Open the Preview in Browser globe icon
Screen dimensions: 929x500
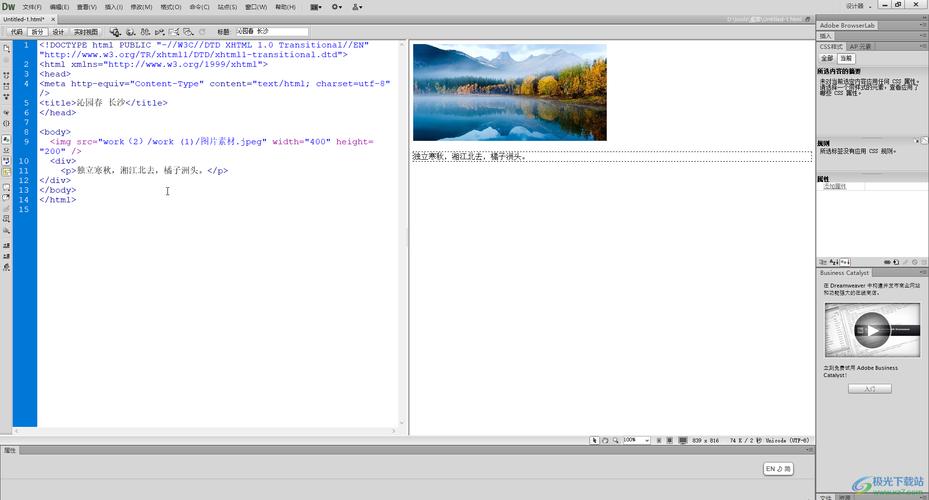(131, 32)
